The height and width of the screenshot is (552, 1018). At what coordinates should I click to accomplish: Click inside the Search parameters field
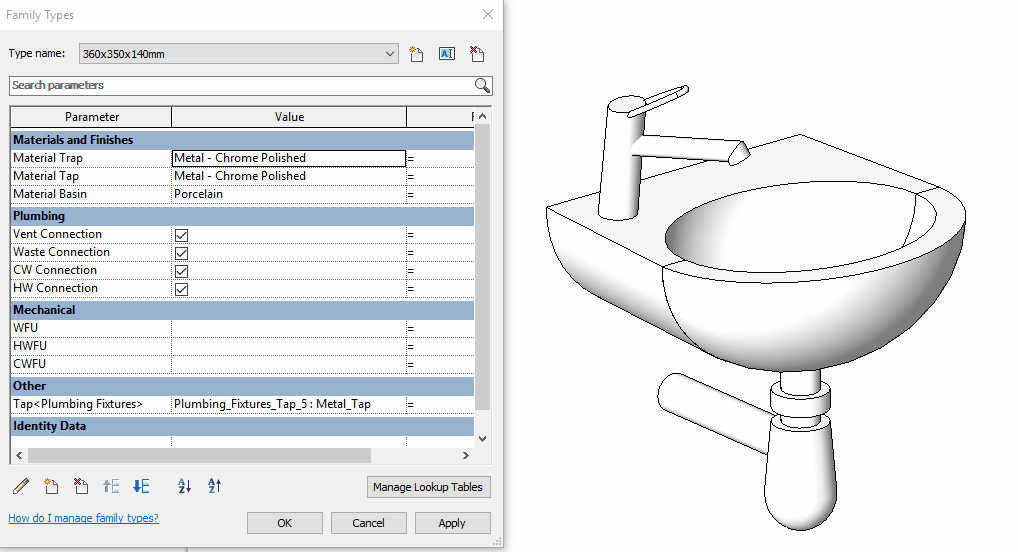[x=240, y=86]
